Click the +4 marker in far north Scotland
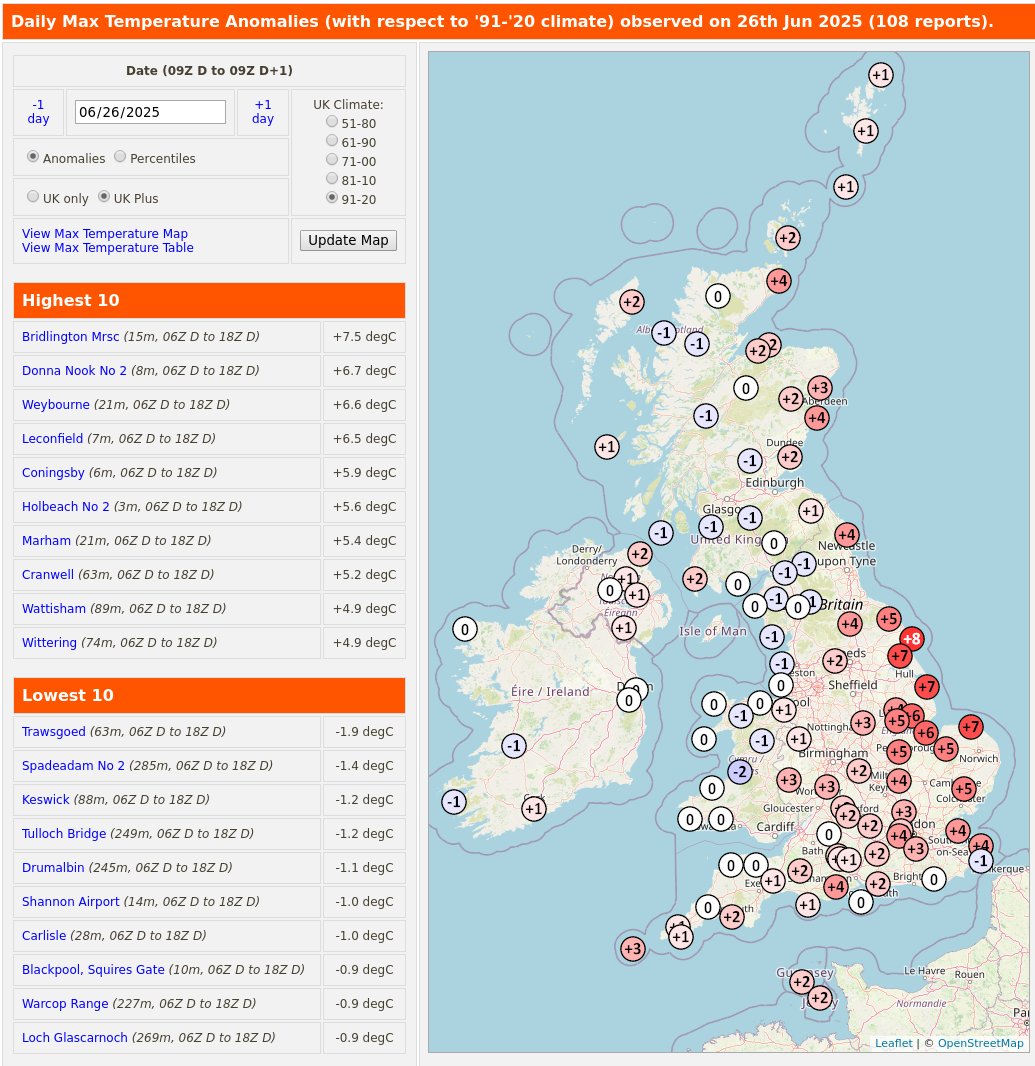 pos(779,280)
